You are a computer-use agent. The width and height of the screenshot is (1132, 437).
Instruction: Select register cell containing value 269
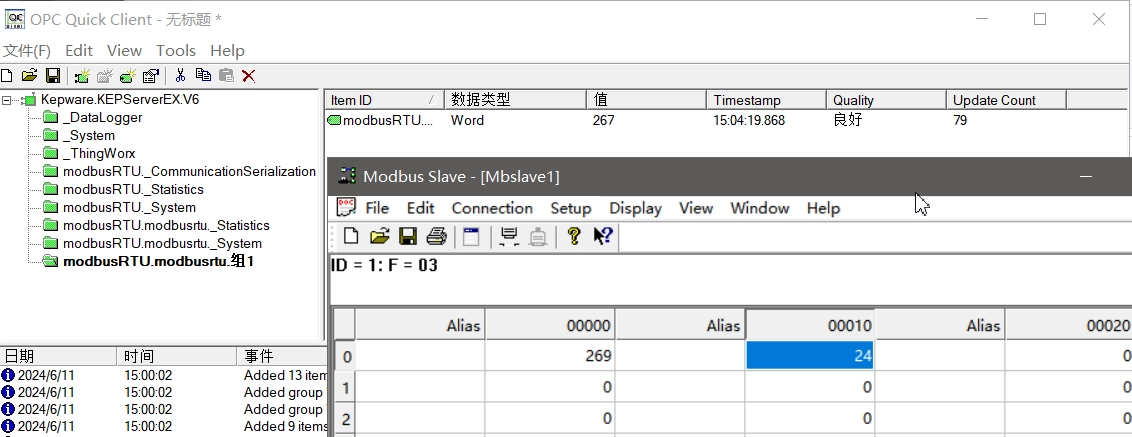pyautogui.click(x=549, y=355)
